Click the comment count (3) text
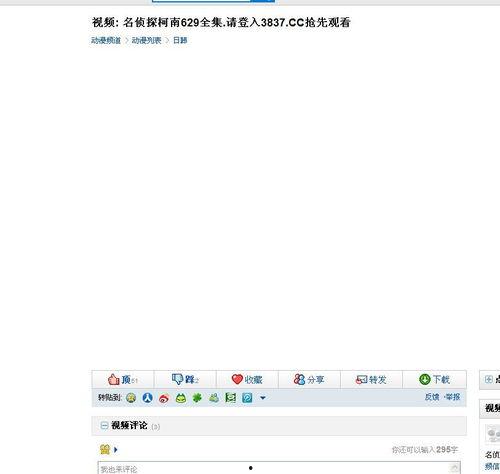500x474 pixels. 155,426
